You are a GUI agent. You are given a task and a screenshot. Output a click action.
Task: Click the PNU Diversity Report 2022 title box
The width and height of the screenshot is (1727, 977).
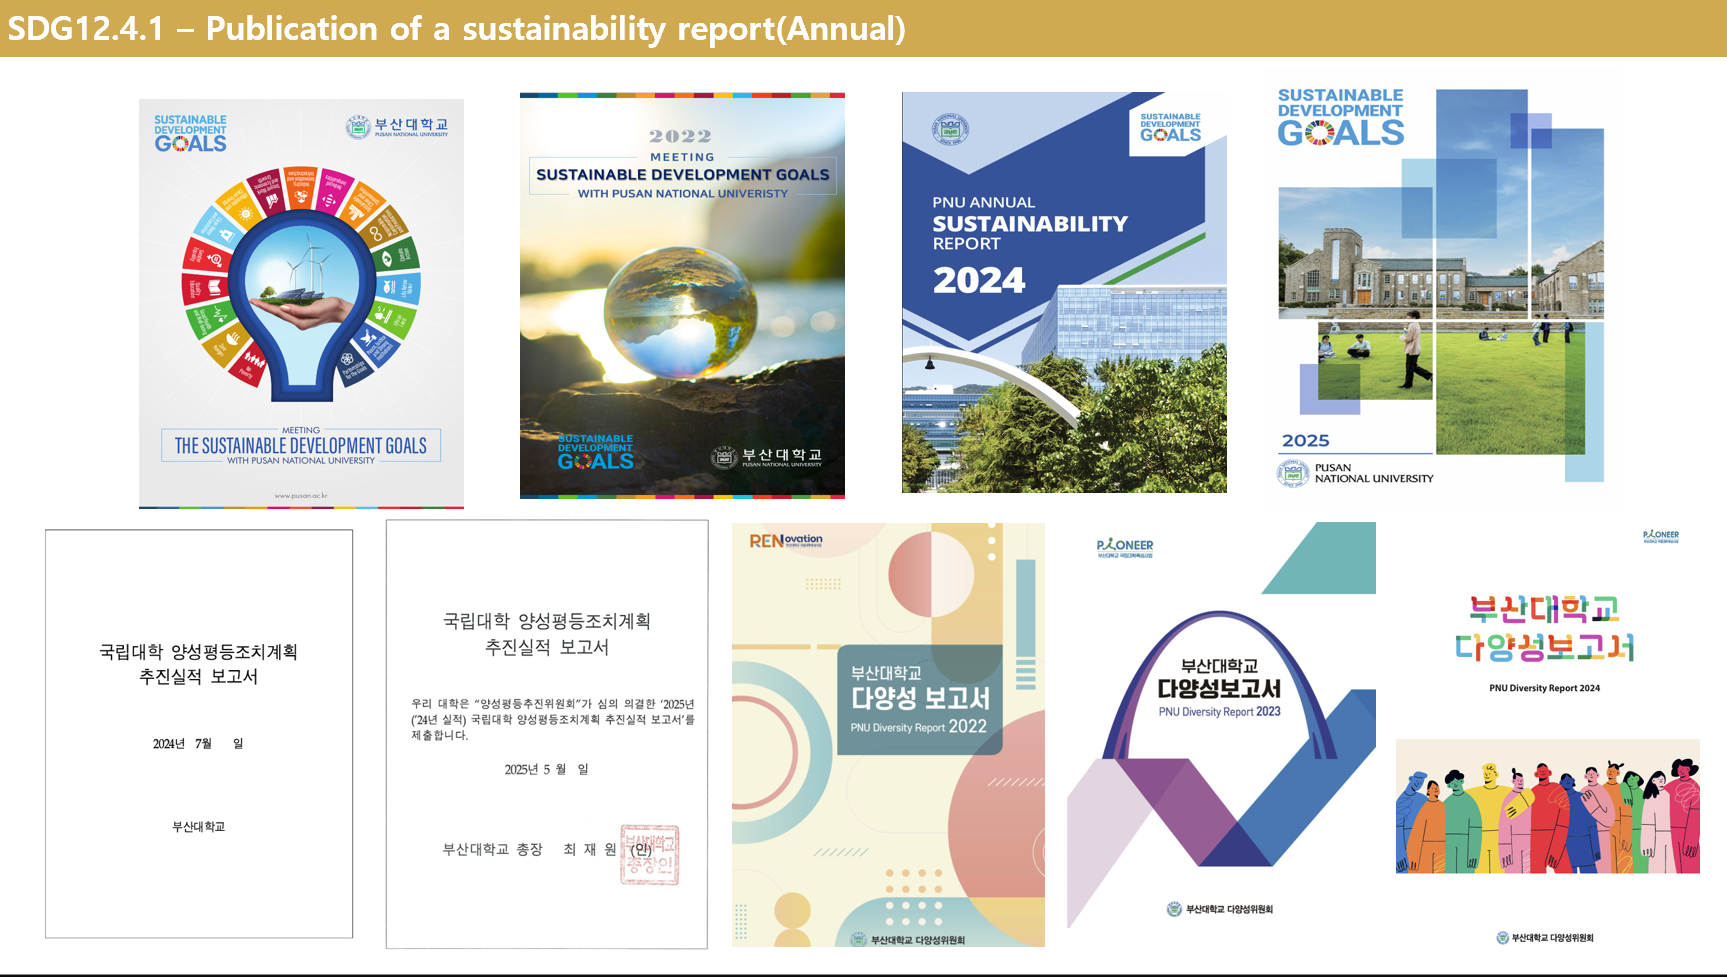click(919, 700)
